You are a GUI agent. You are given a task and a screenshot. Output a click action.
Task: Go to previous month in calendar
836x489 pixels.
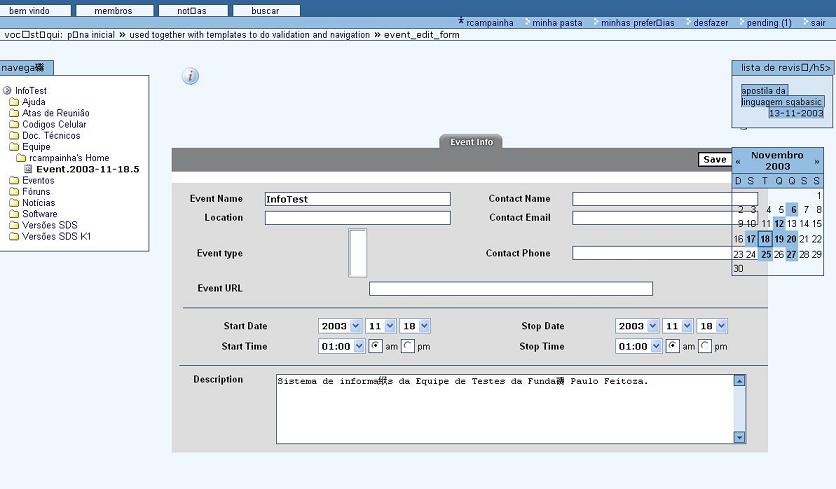(738, 161)
